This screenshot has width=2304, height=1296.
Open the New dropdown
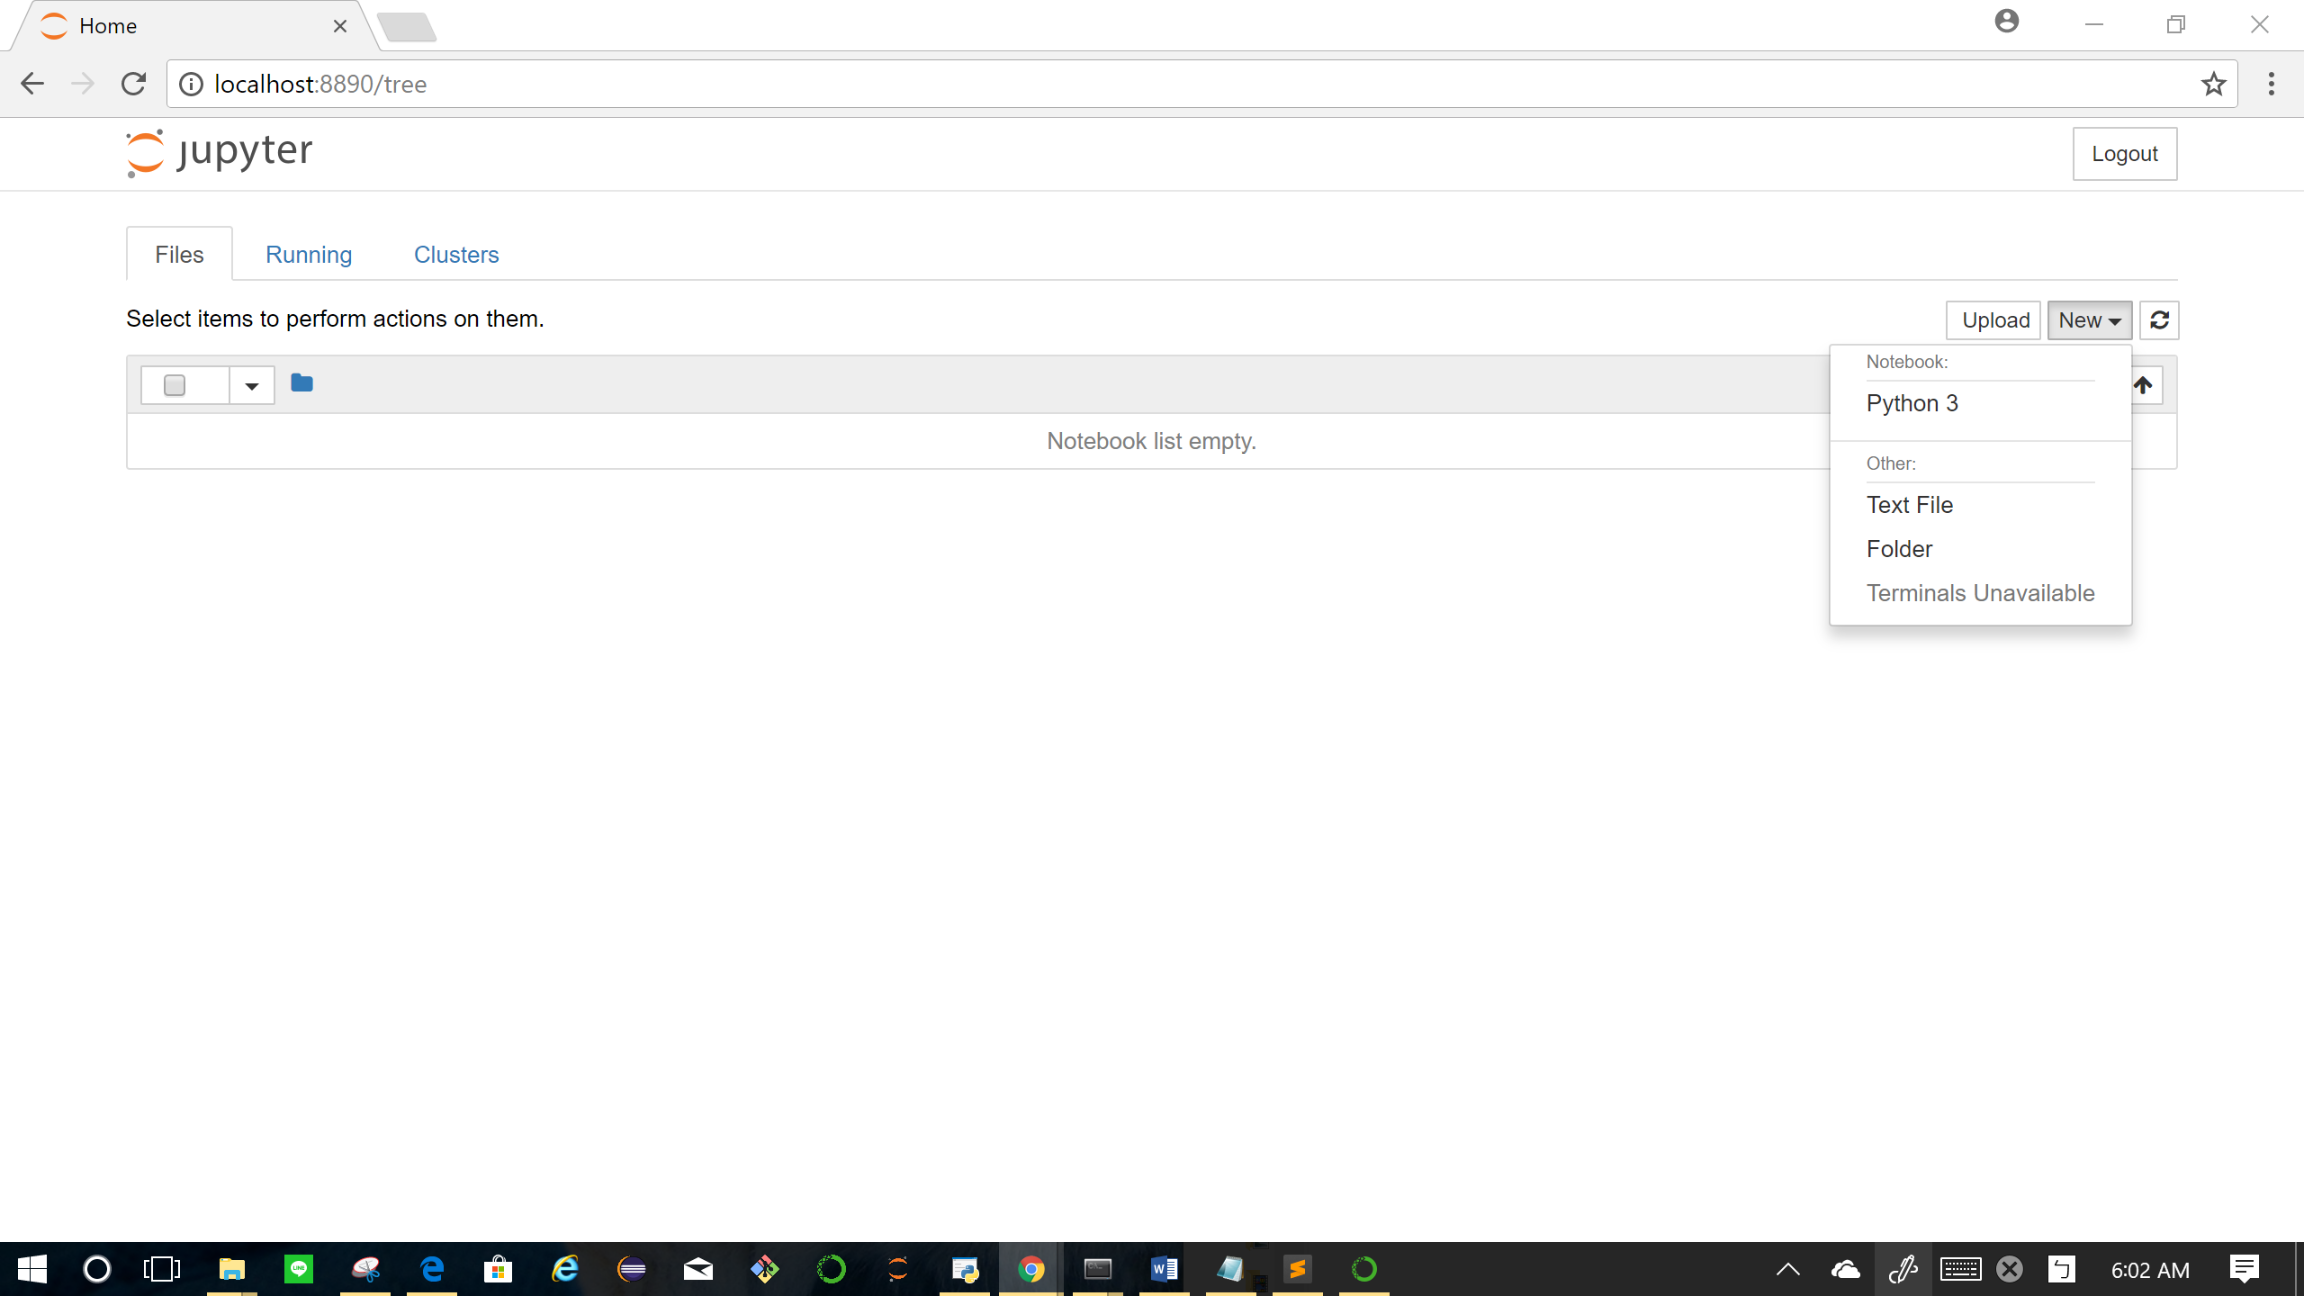[2089, 320]
